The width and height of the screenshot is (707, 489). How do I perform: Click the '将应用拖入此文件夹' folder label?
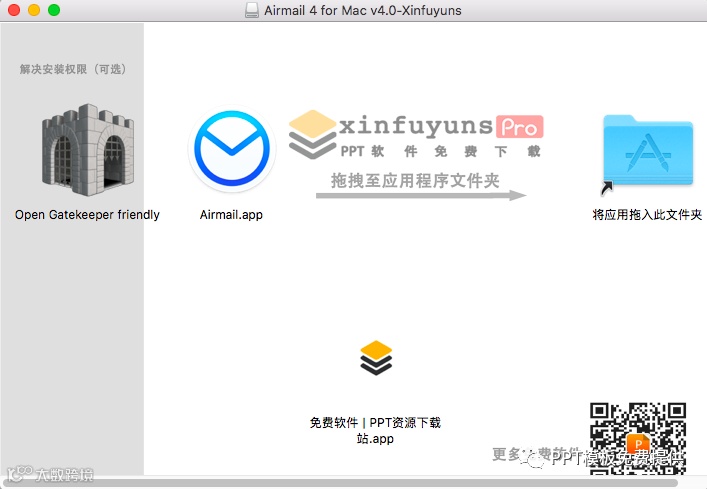point(647,215)
